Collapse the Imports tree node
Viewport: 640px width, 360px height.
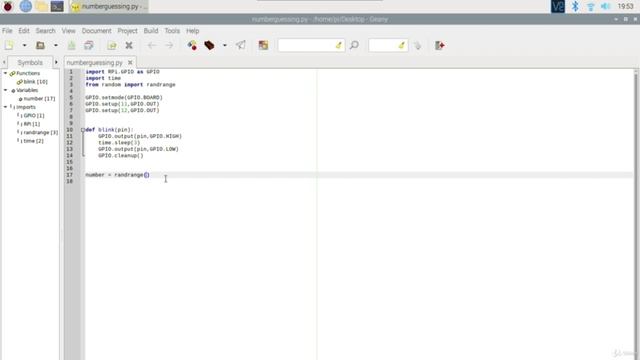6,107
